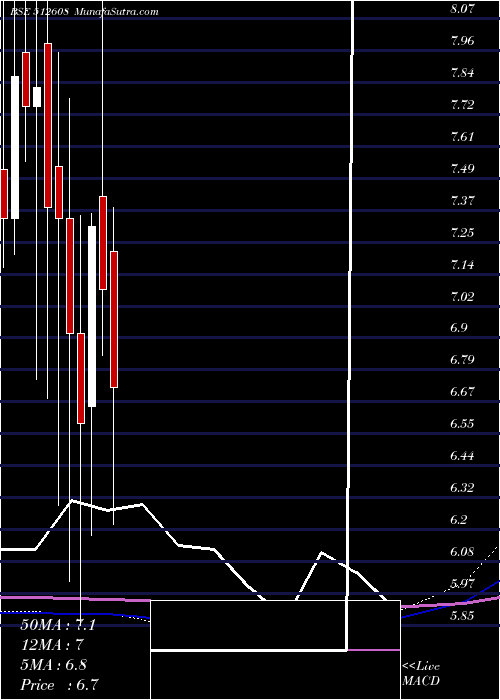Click the price label 6.55
This screenshot has width=500, height=700.
point(463,424)
